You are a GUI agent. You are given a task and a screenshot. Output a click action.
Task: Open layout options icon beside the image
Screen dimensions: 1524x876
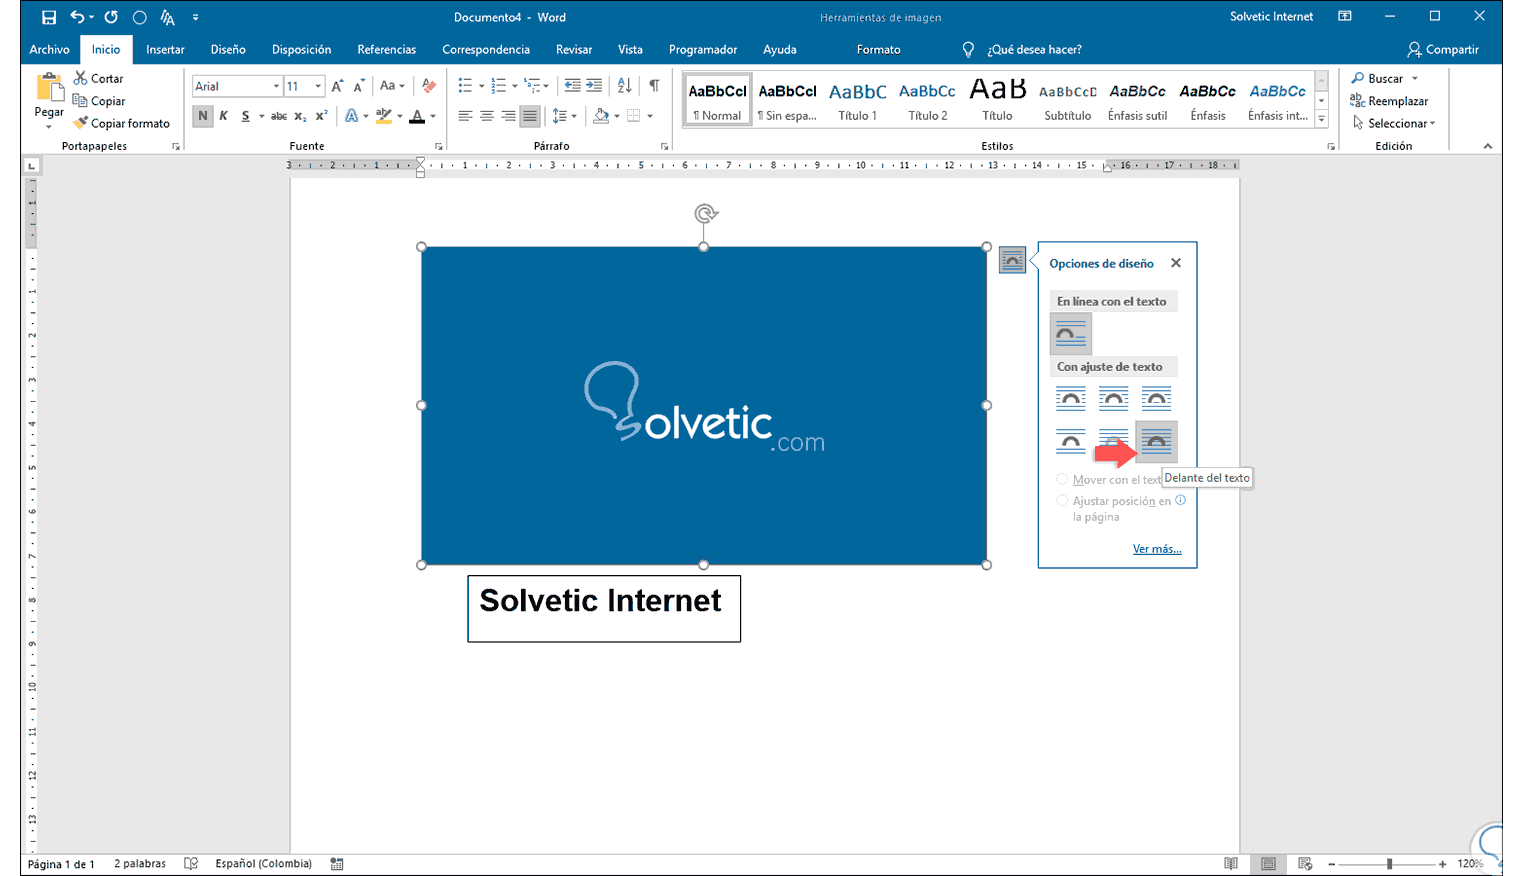[1012, 261]
